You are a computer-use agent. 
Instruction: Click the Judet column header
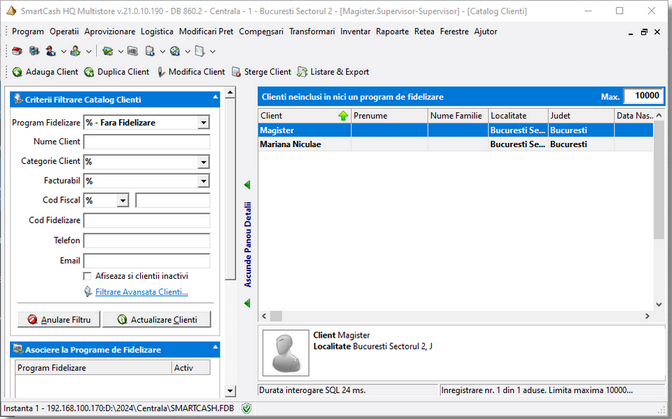point(581,116)
